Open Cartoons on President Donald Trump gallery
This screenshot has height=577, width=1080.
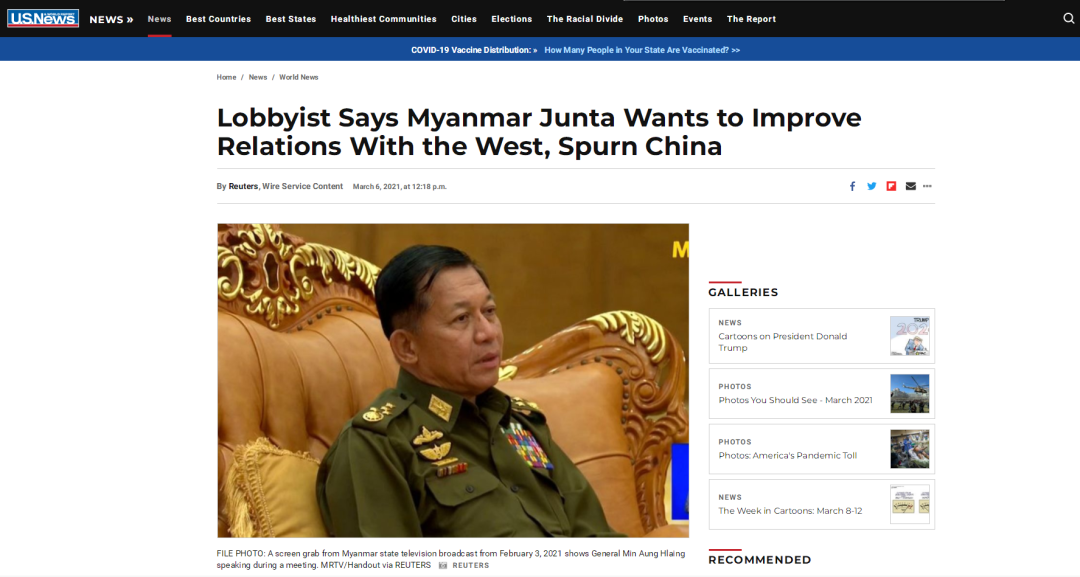tap(822, 336)
